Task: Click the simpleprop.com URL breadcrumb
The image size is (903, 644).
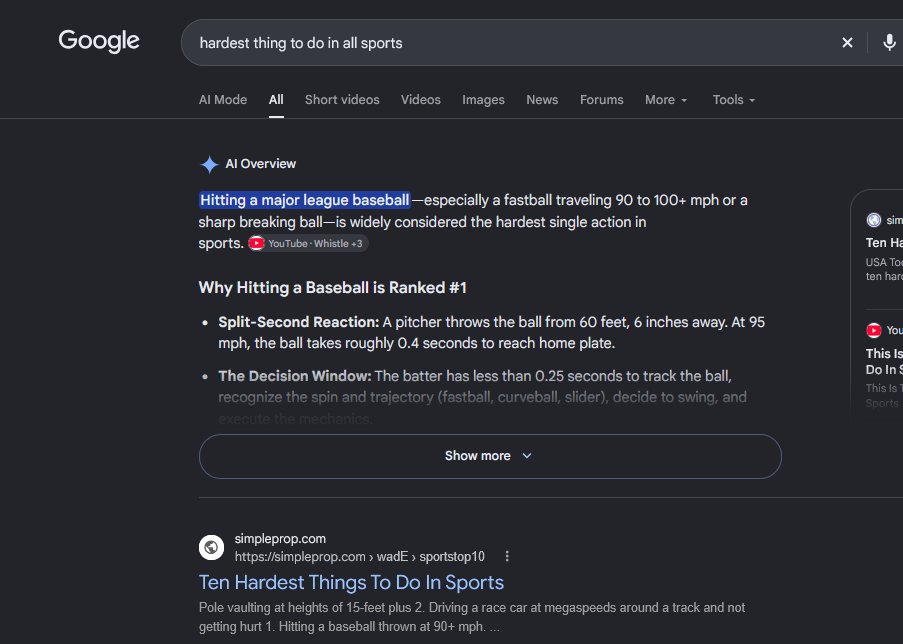Action: [x=359, y=556]
